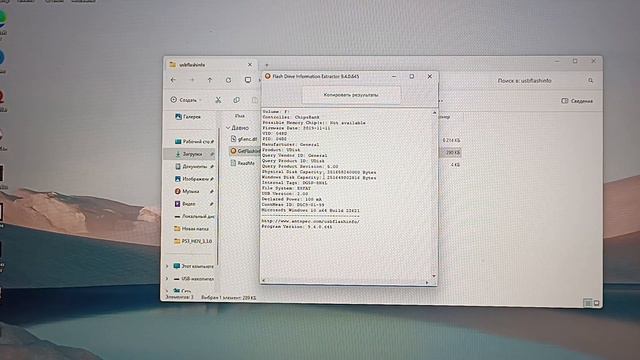Go forward in File Explorer
Viewport: 640px width, 360px height.
(192, 80)
